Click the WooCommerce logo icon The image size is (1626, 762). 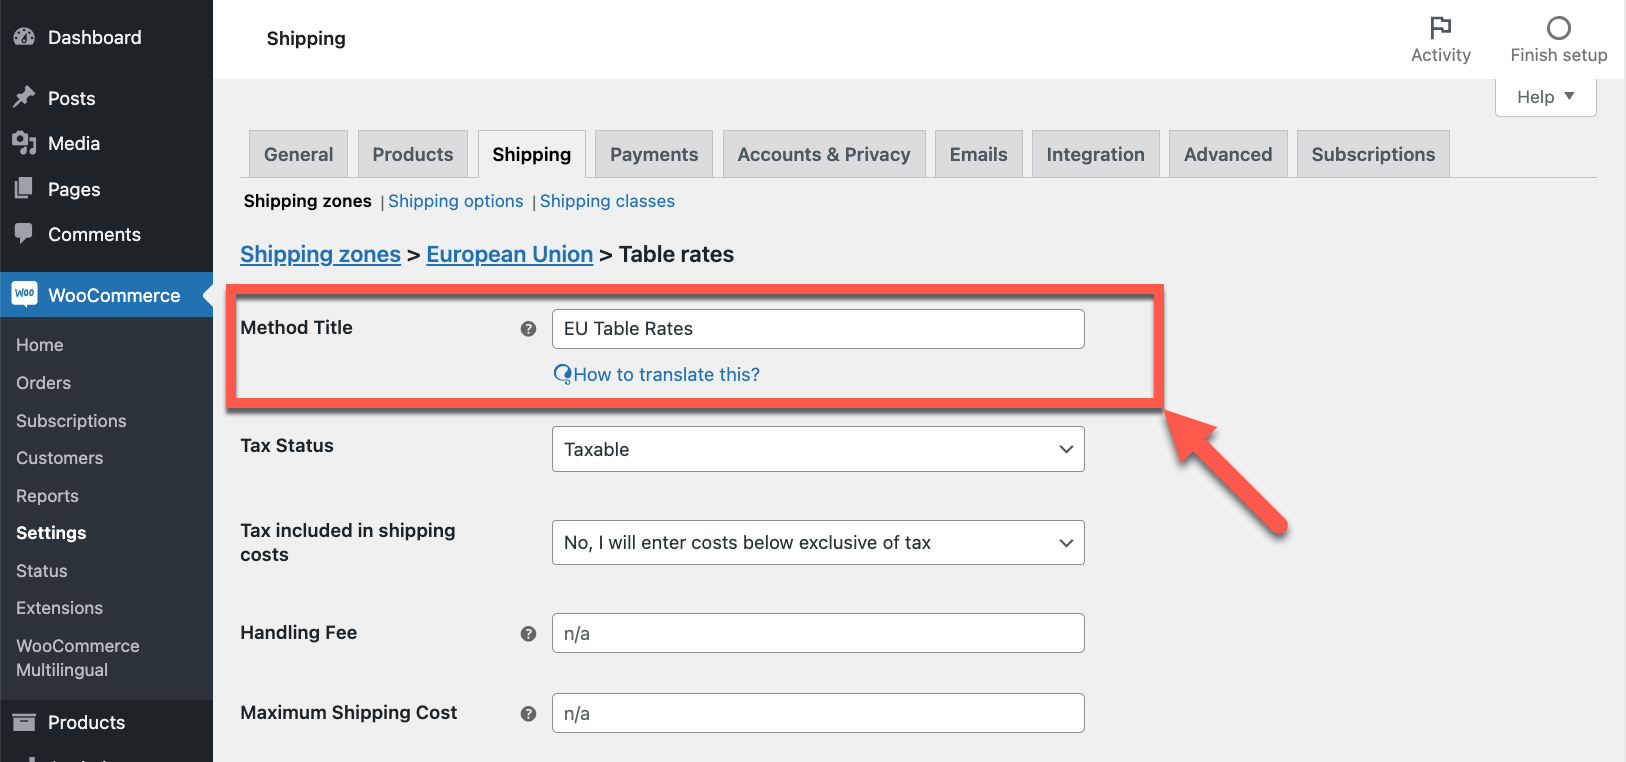point(25,294)
